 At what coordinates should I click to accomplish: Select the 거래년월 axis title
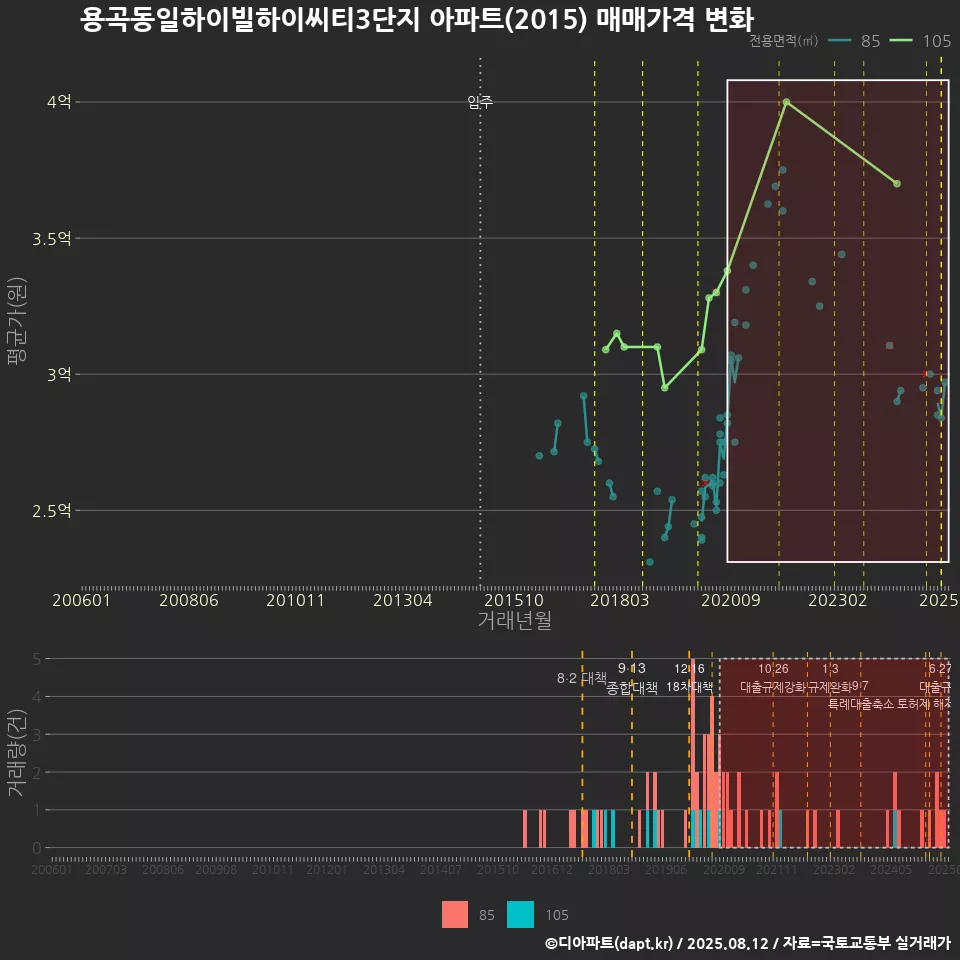514,620
